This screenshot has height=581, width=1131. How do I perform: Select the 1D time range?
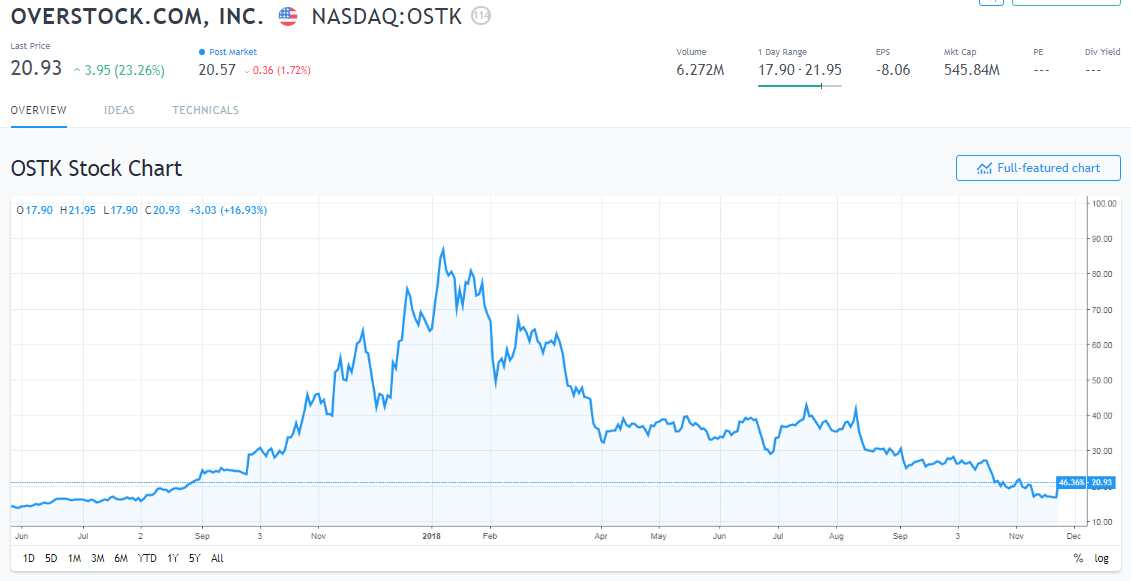coord(29,558)
